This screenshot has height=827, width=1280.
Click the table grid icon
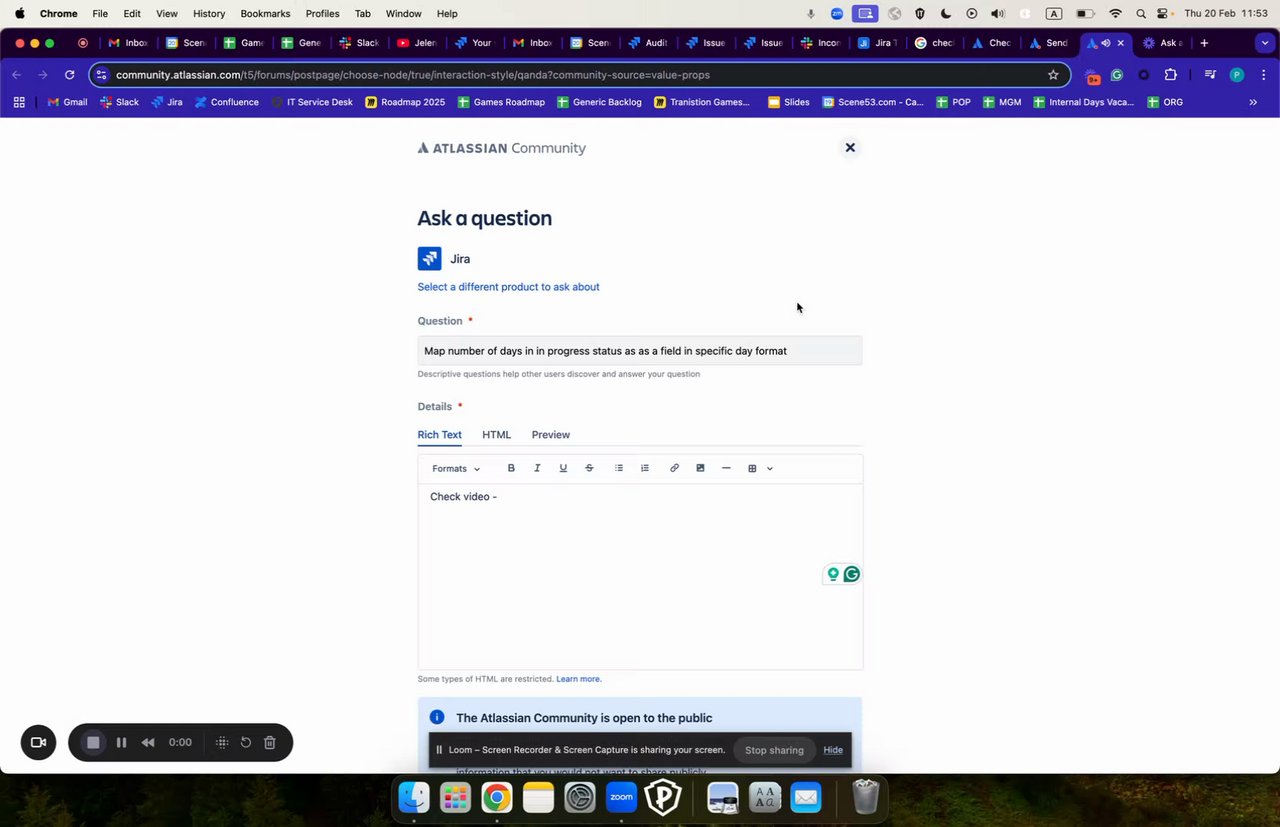[752, 468]
